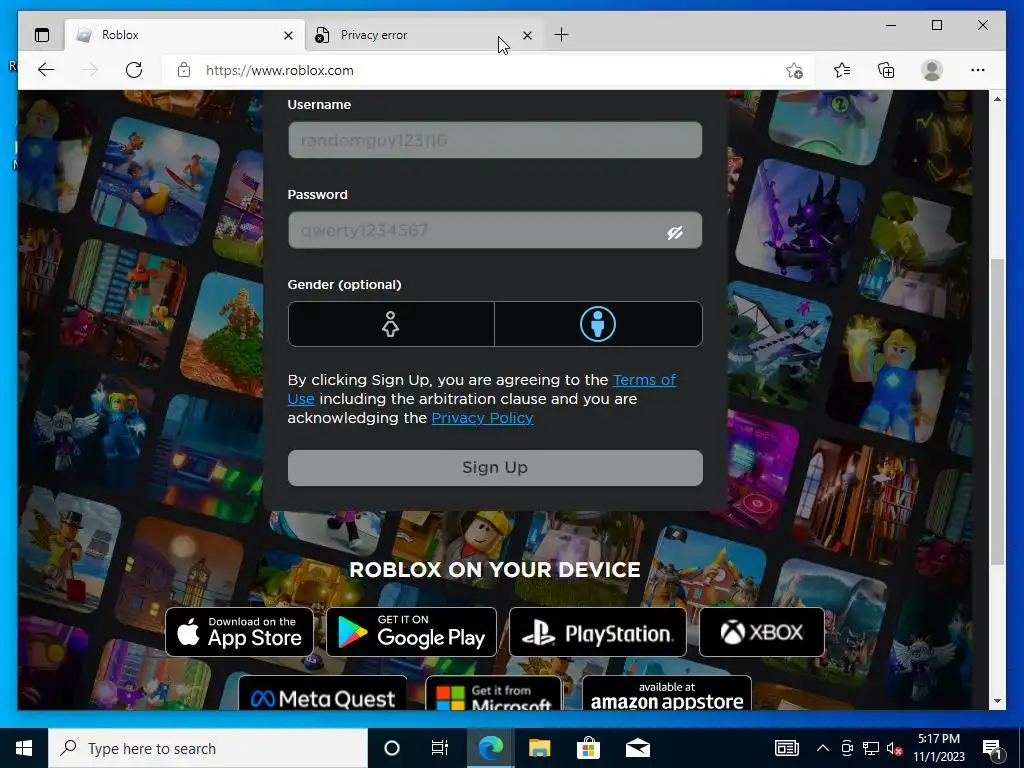This screenshot has width=1024, height=768.
Task: Open the Xbox badge
Action: pyautogui.click(x=761, y=632)
